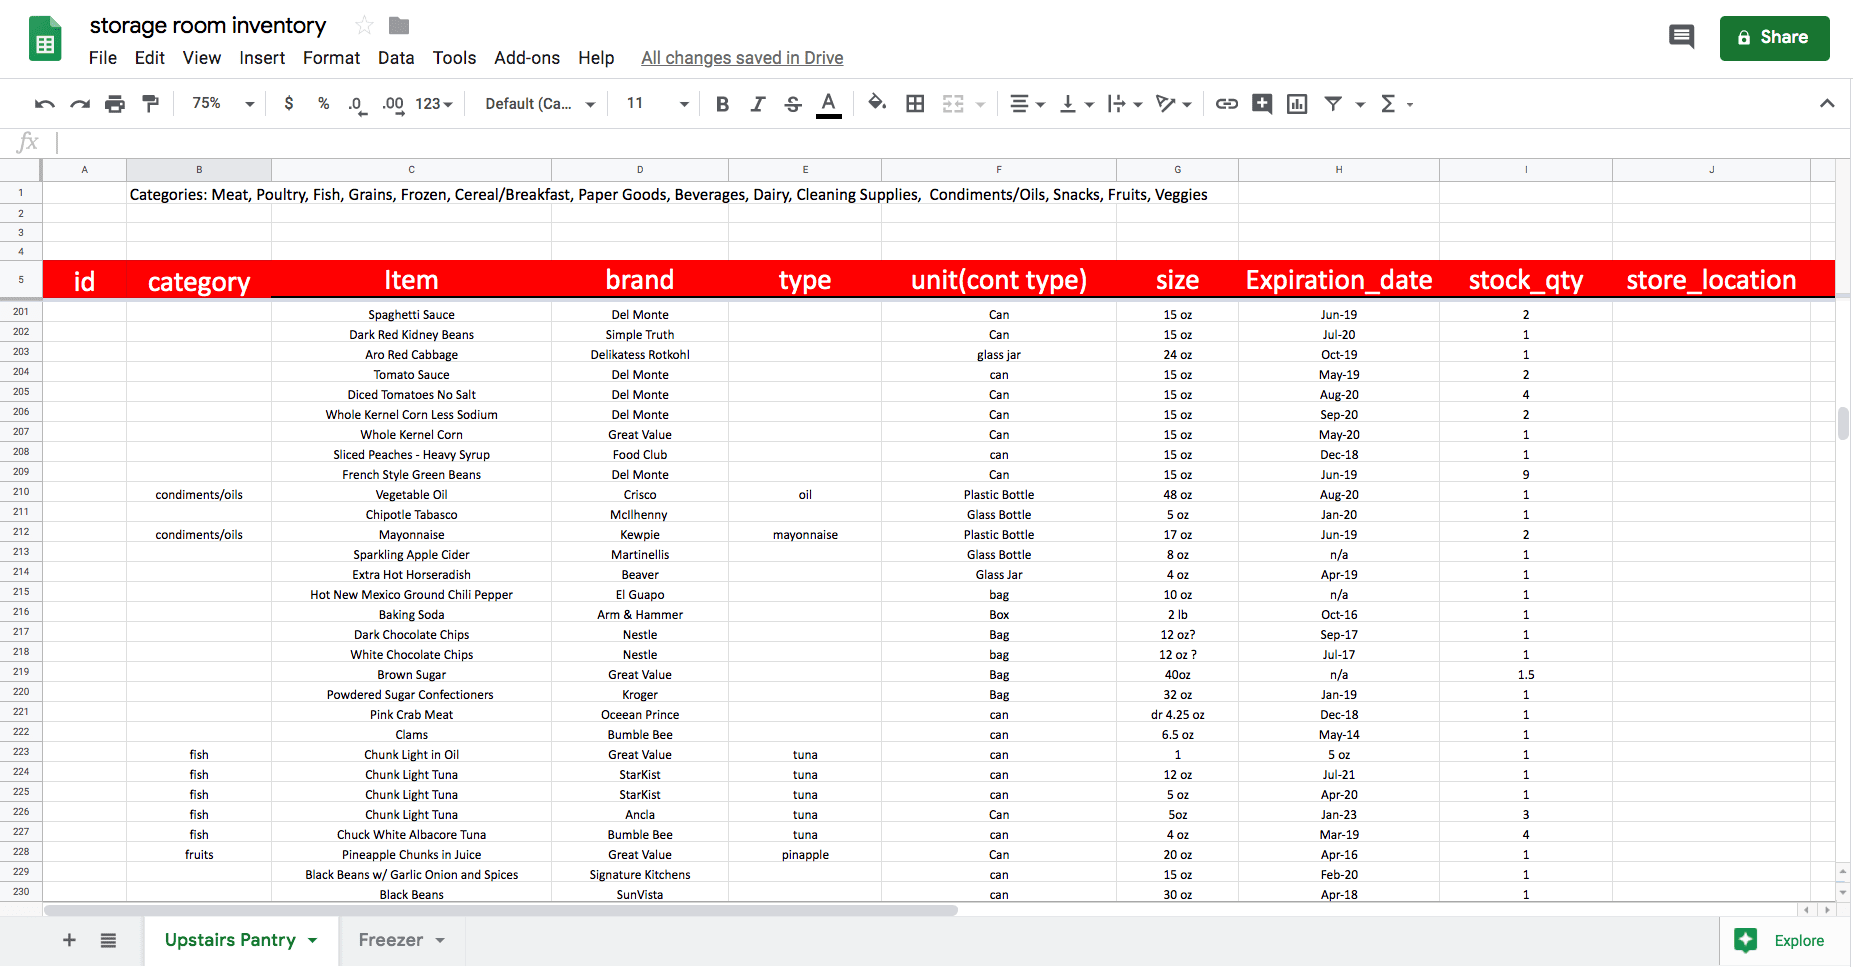The image size is (1853, 967).
Task: Click the Explore button
Action: pos(1785,941)
